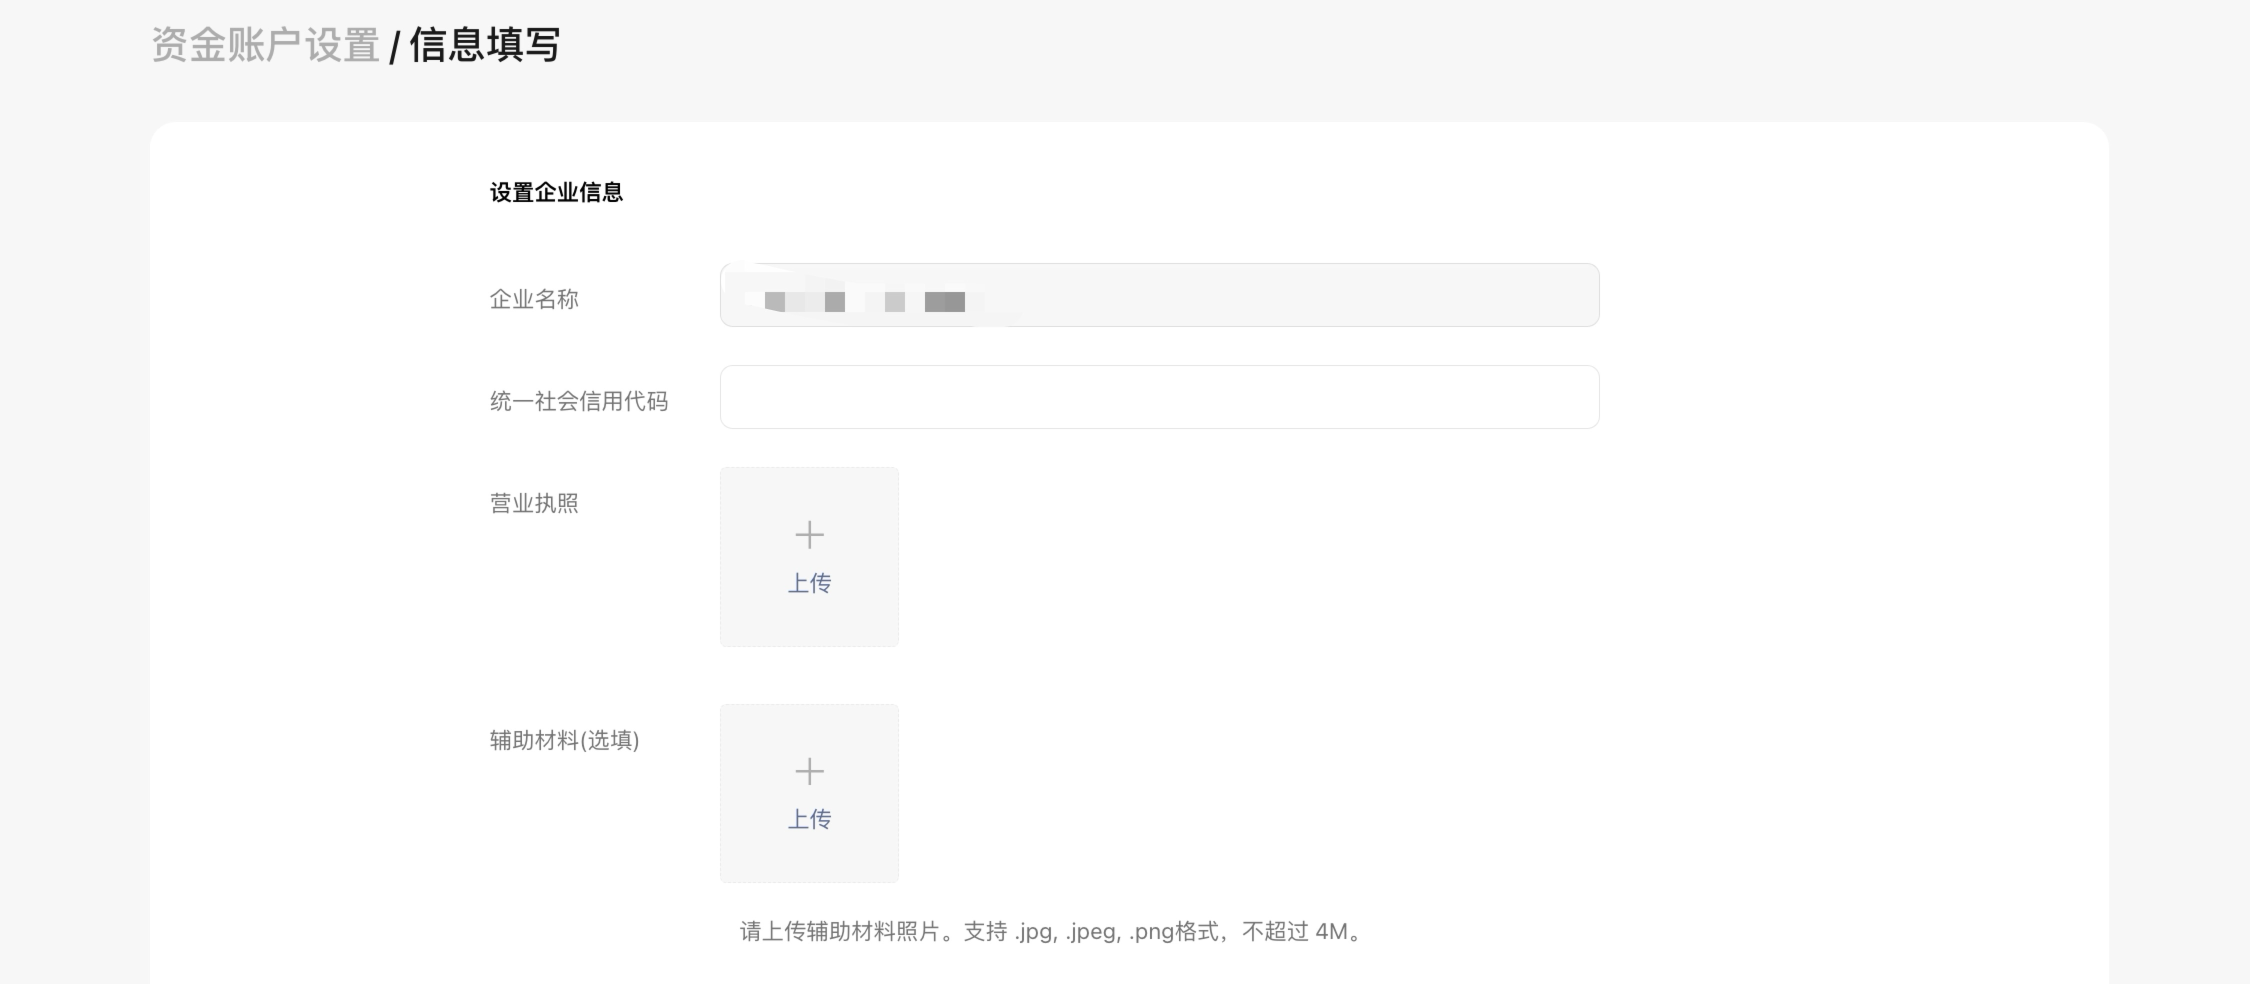Upload the 营业执照 image
The width and height of the screenshot is (2250, 984).
(x=809, y=557)
